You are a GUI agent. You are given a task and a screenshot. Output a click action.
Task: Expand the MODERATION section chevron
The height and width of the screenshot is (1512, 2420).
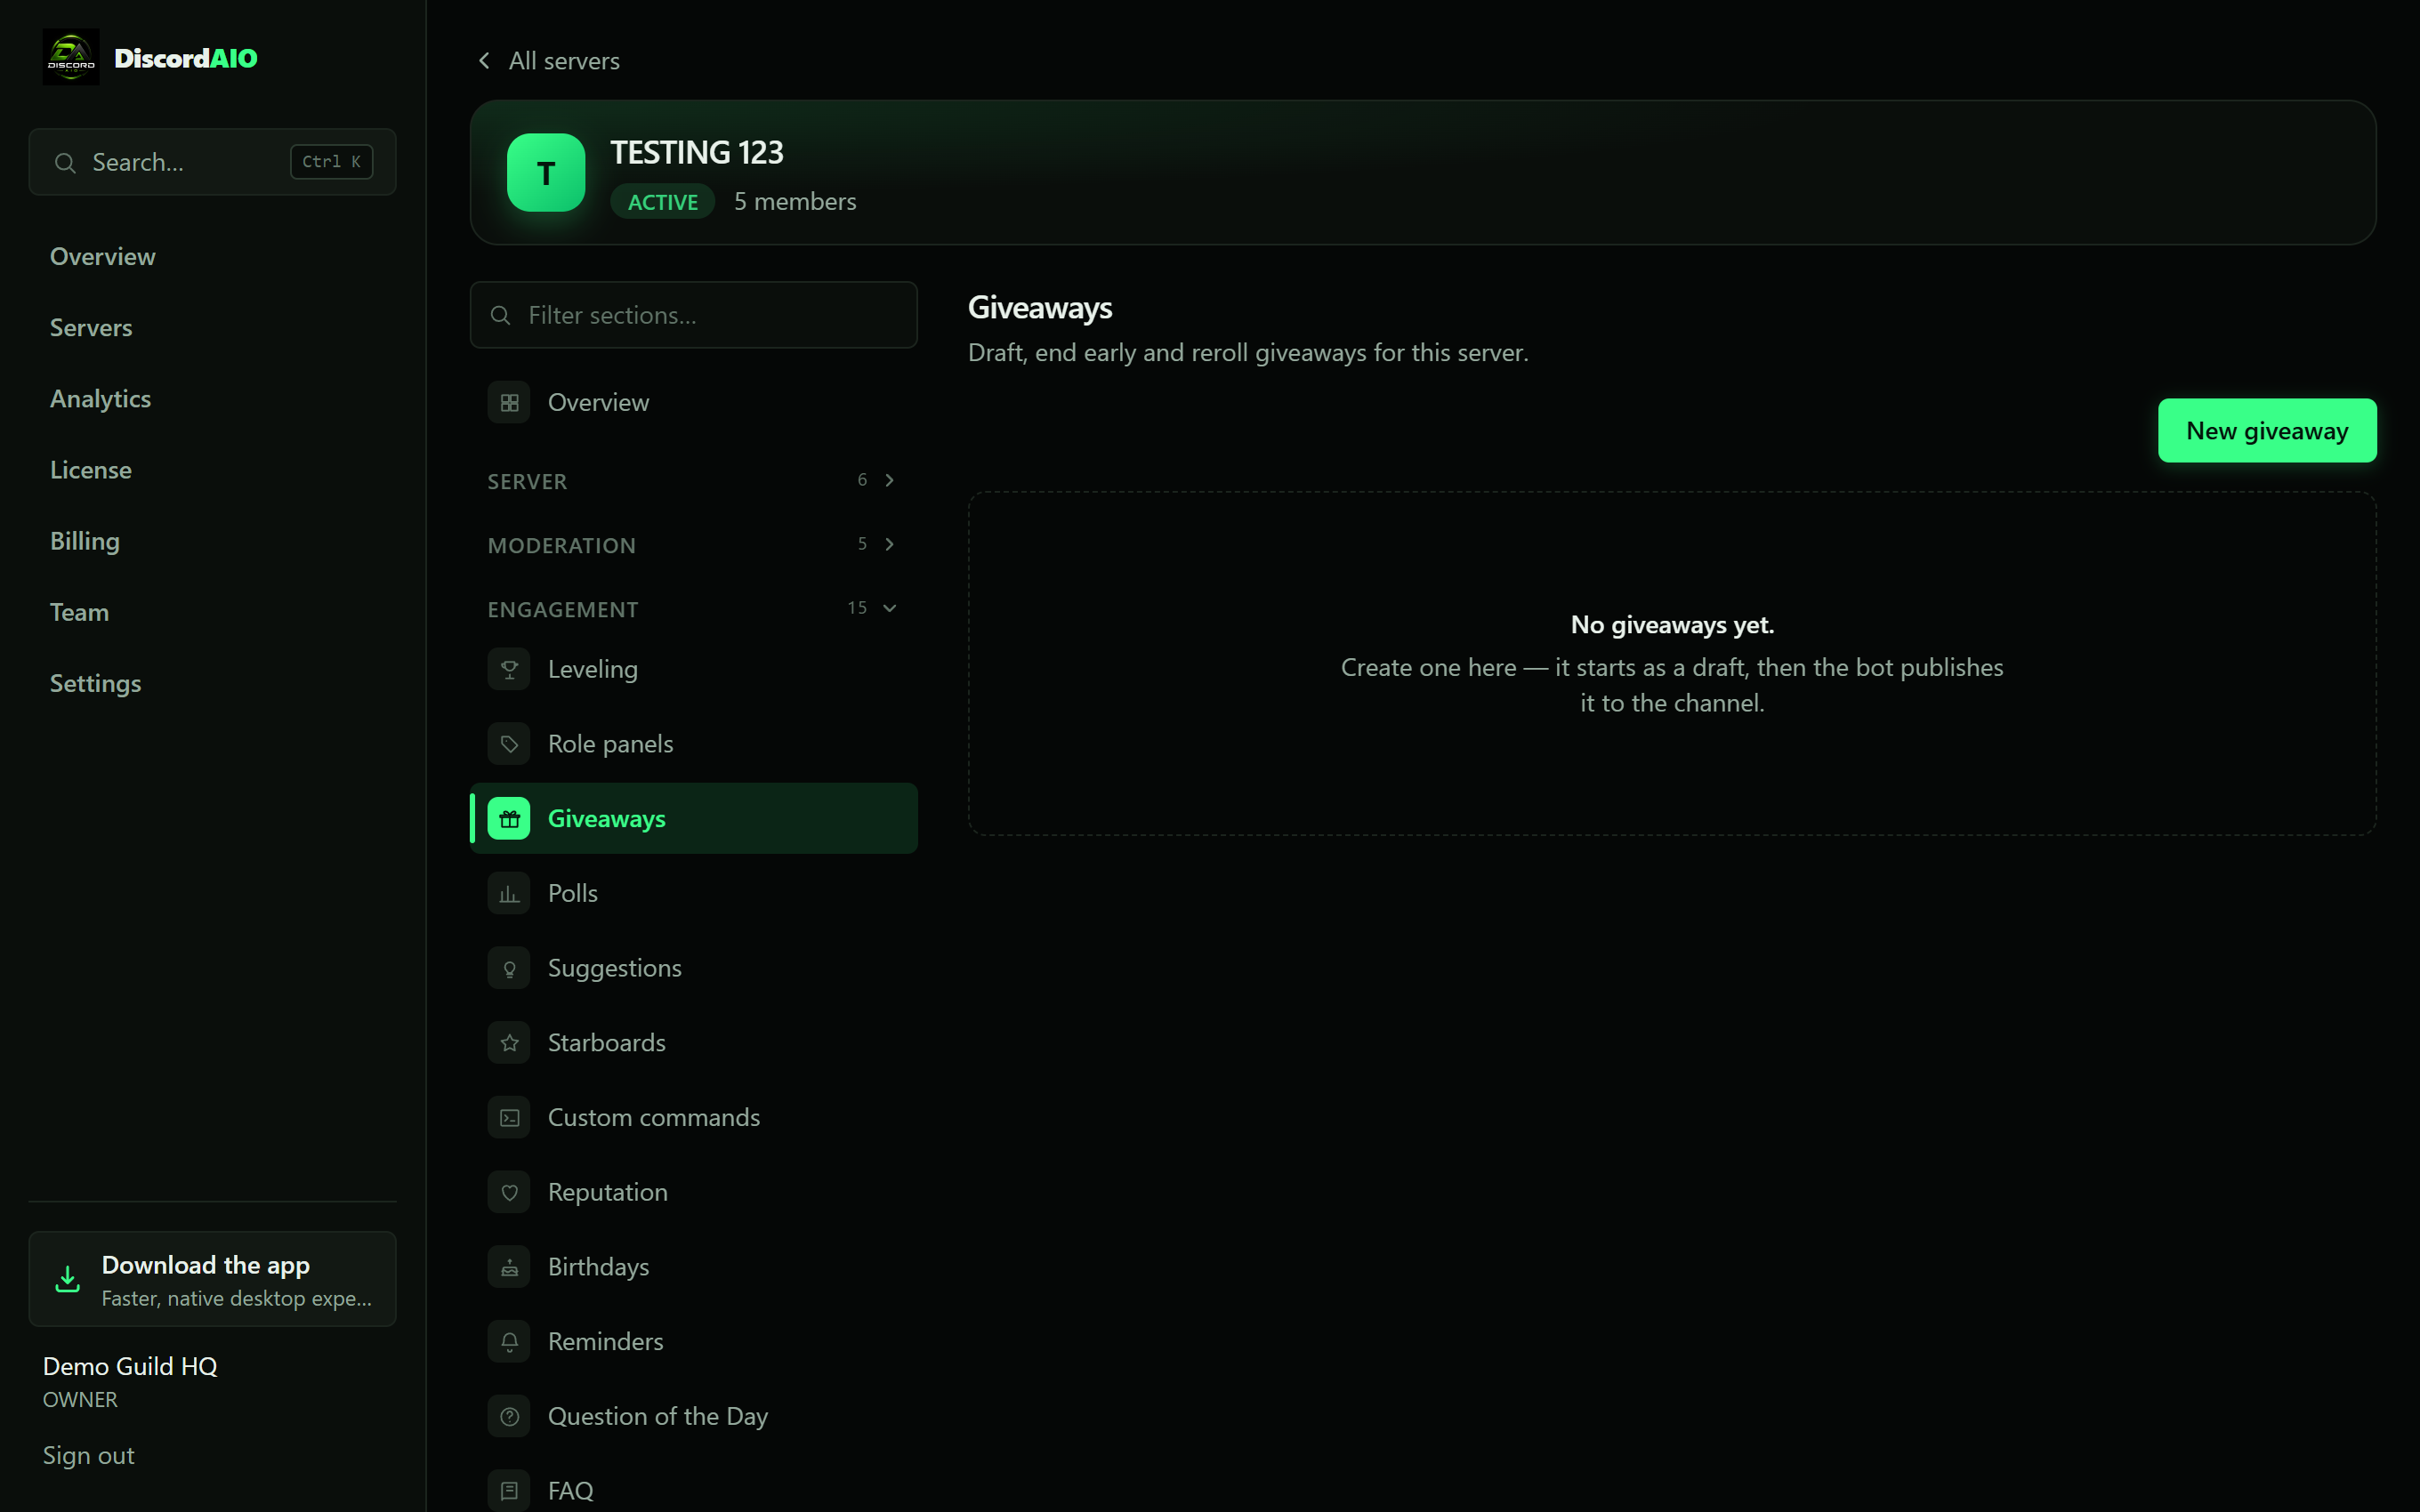click(x=889, y=544)
